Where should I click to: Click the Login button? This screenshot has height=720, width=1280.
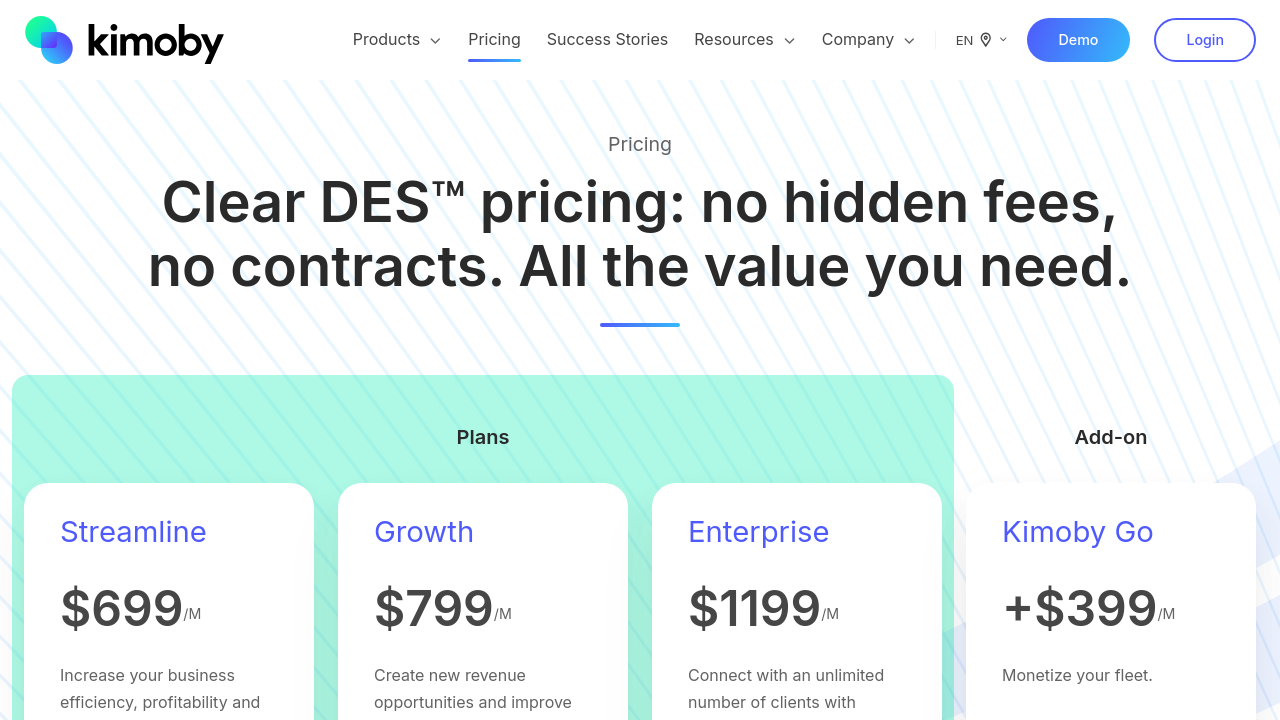pyautogui.click(x=1204, y=40)
